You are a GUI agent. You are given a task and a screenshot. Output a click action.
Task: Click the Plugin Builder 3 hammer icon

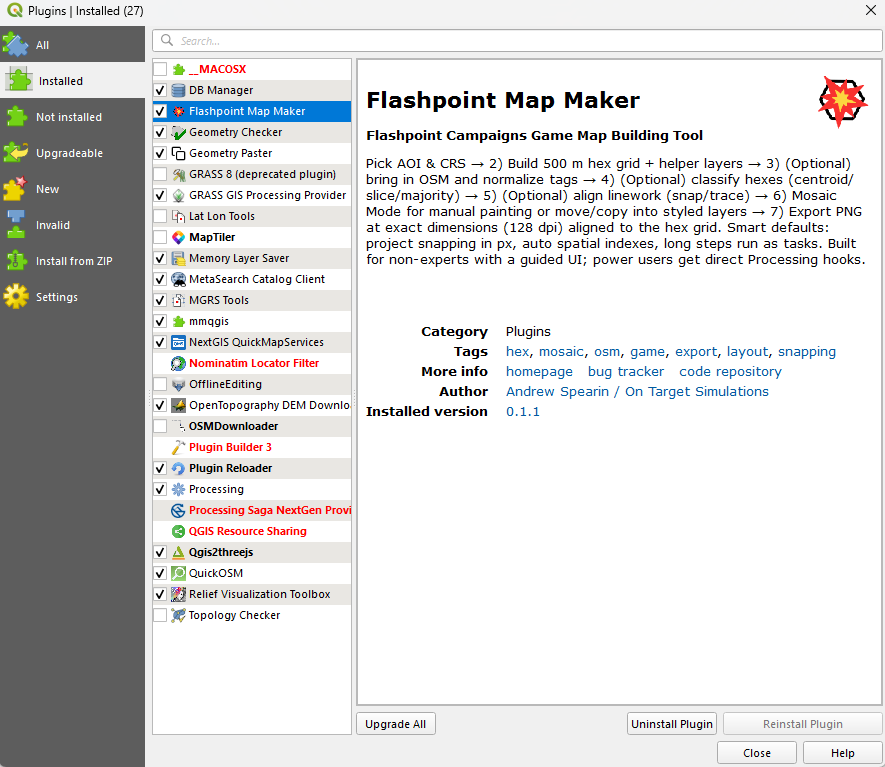[x=178, y=447]
